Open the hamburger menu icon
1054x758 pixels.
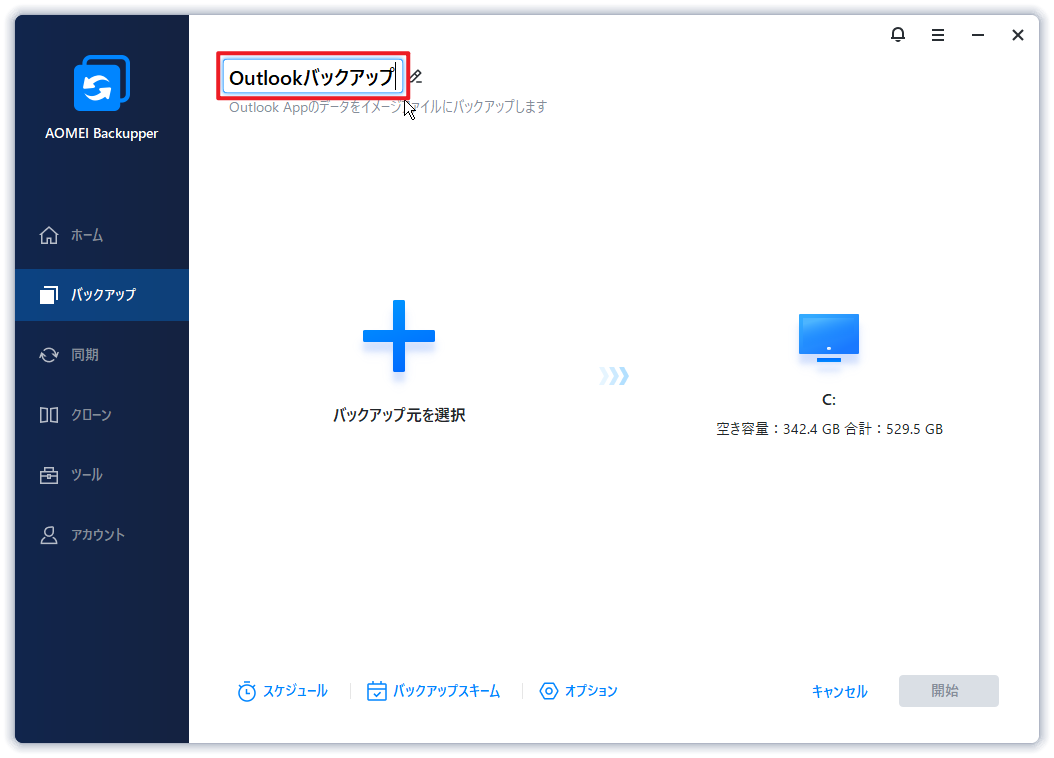click(x=938, y=35)
